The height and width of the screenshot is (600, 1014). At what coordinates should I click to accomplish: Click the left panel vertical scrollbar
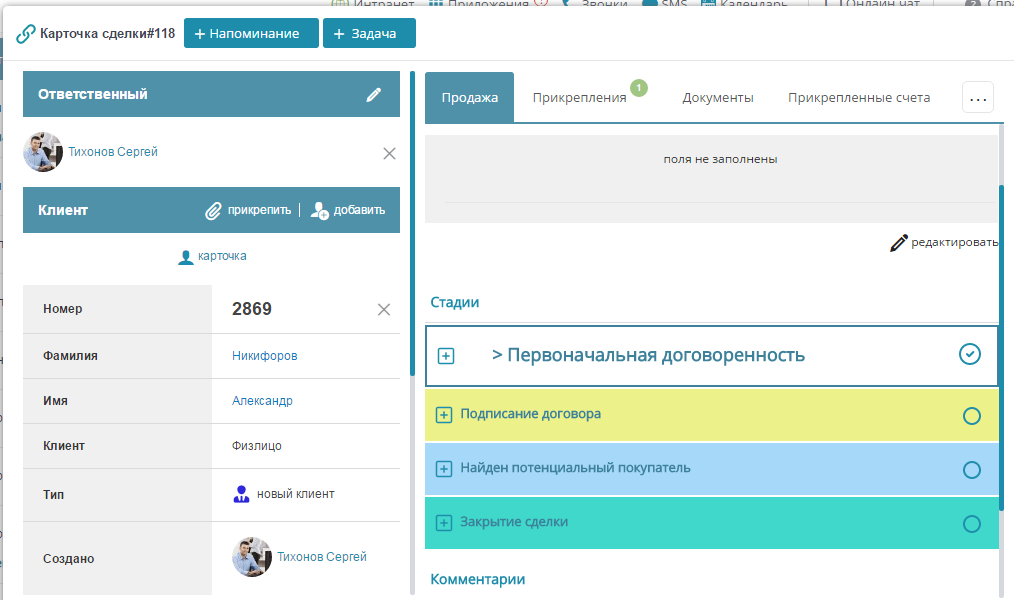point(413,224)
